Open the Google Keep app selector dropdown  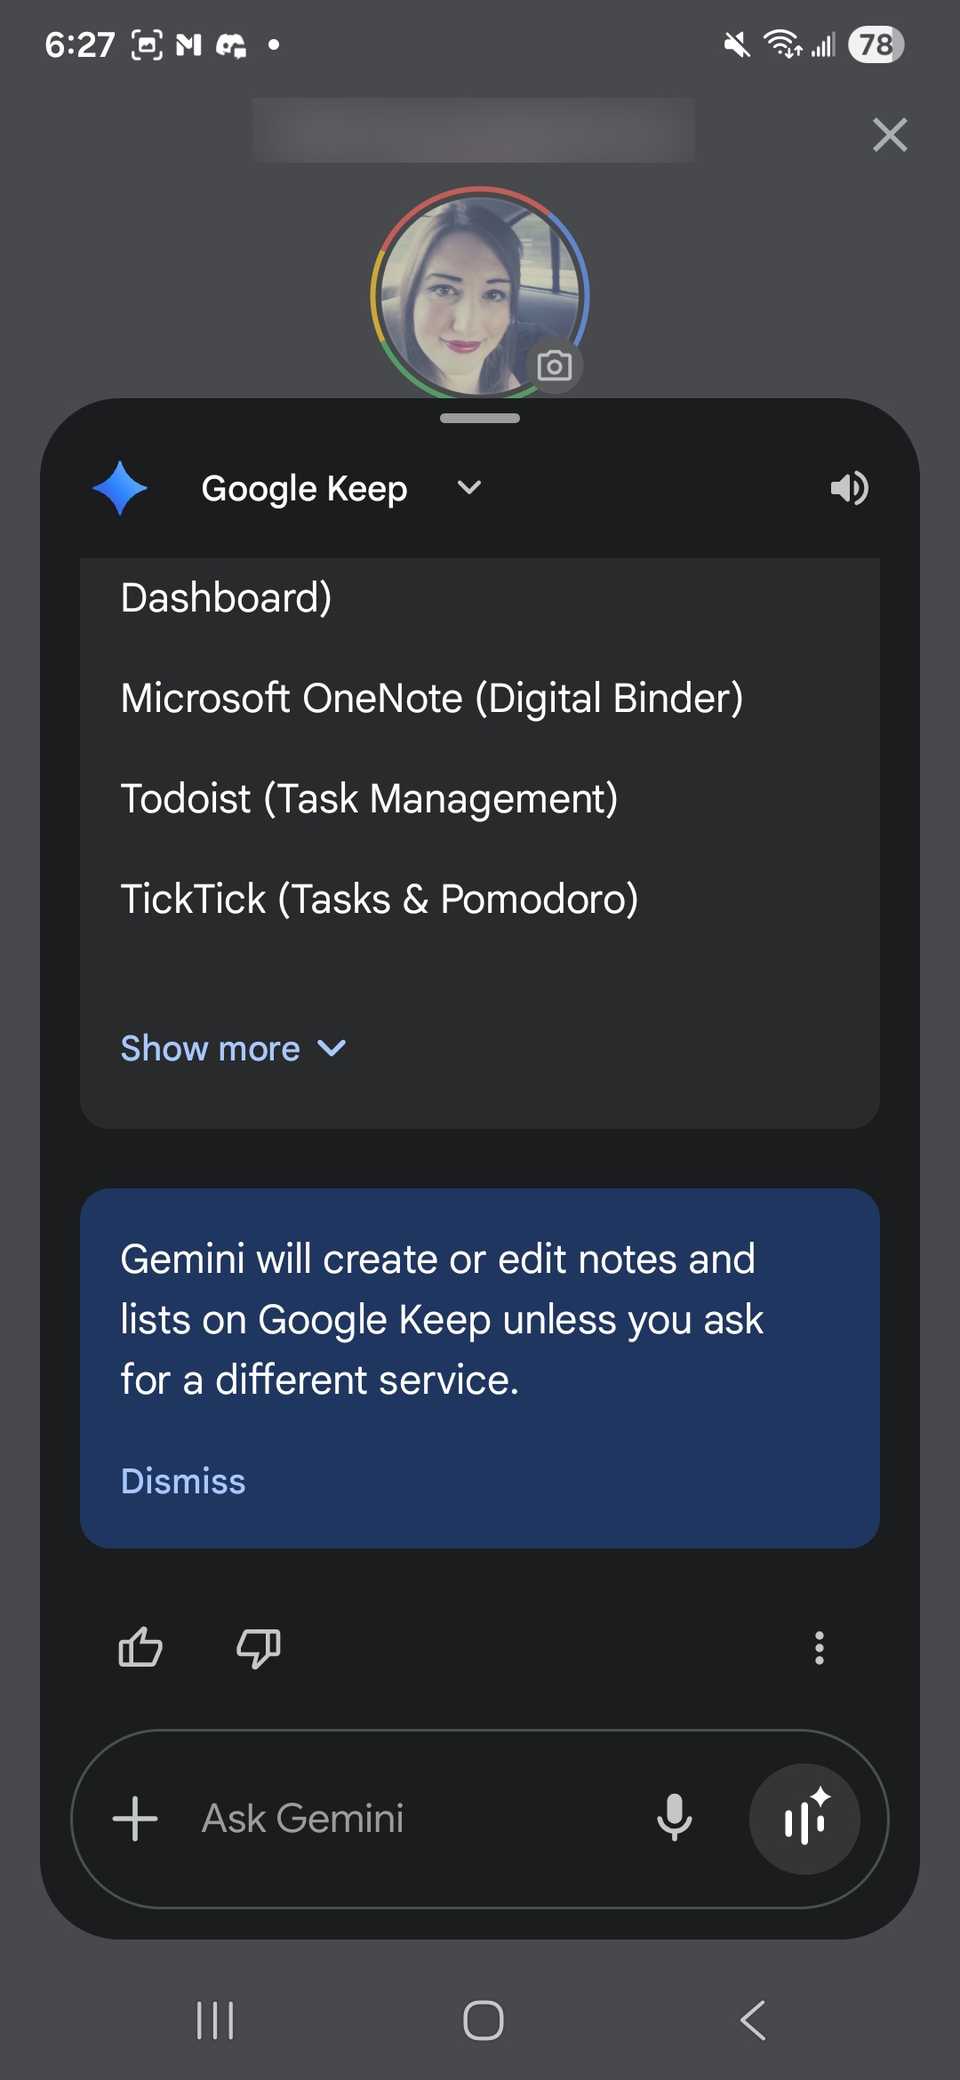point(467,488)
